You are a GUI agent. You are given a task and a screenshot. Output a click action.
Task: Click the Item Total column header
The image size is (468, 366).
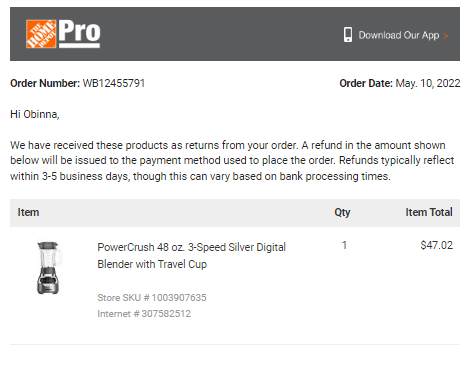[x=429, y=212]
